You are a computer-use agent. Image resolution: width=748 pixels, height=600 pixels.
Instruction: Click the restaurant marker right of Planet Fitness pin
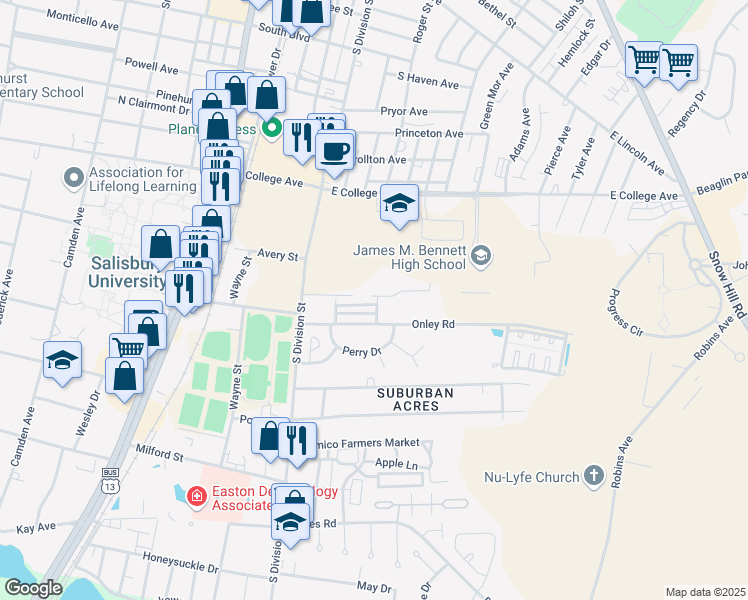300,138
